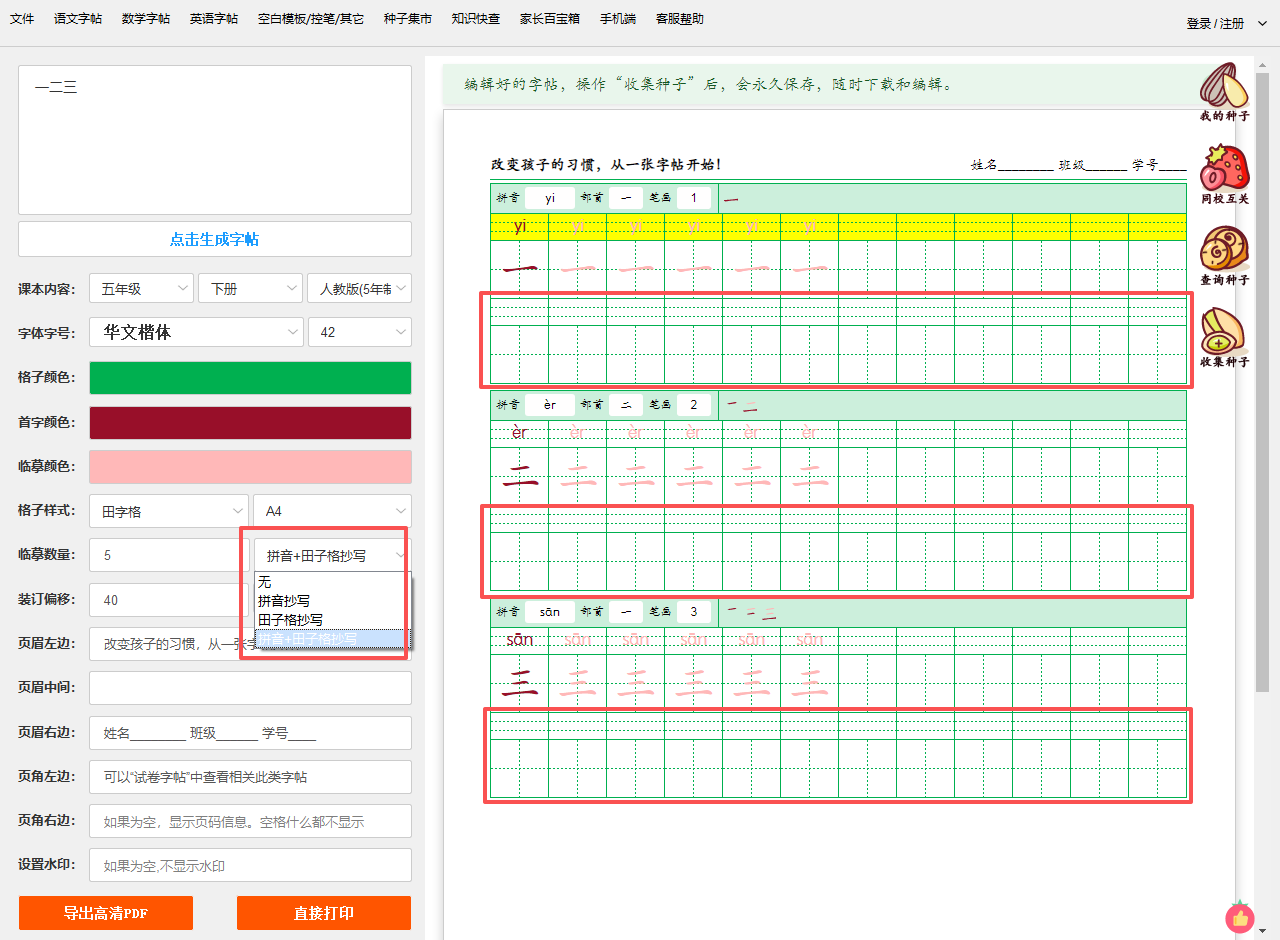Open the 我的种子 sunflower seed icon
Viewport: 1280px width, 940px height.
1224,87
